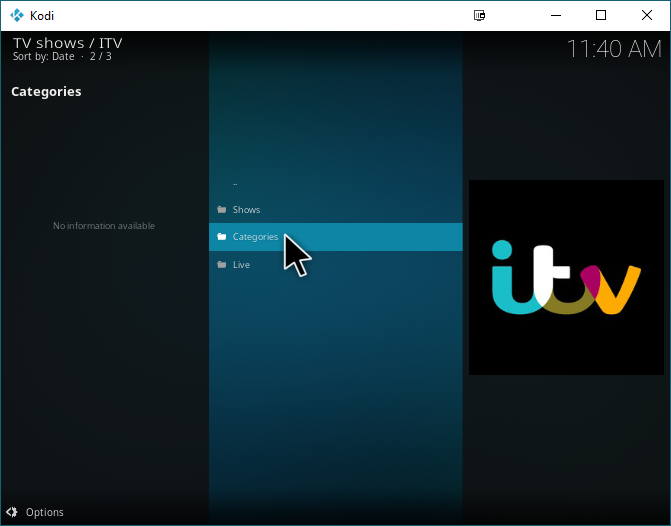
Task: Open the Options side menu
Action: coord(35,512)
